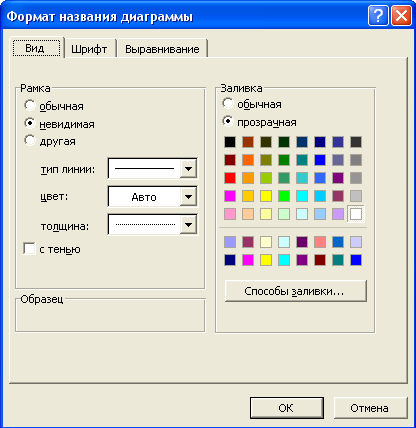Pick the bright green swatch in fourth row
Viewport: 416px width, 428px height.
click(x=284, y=196)
